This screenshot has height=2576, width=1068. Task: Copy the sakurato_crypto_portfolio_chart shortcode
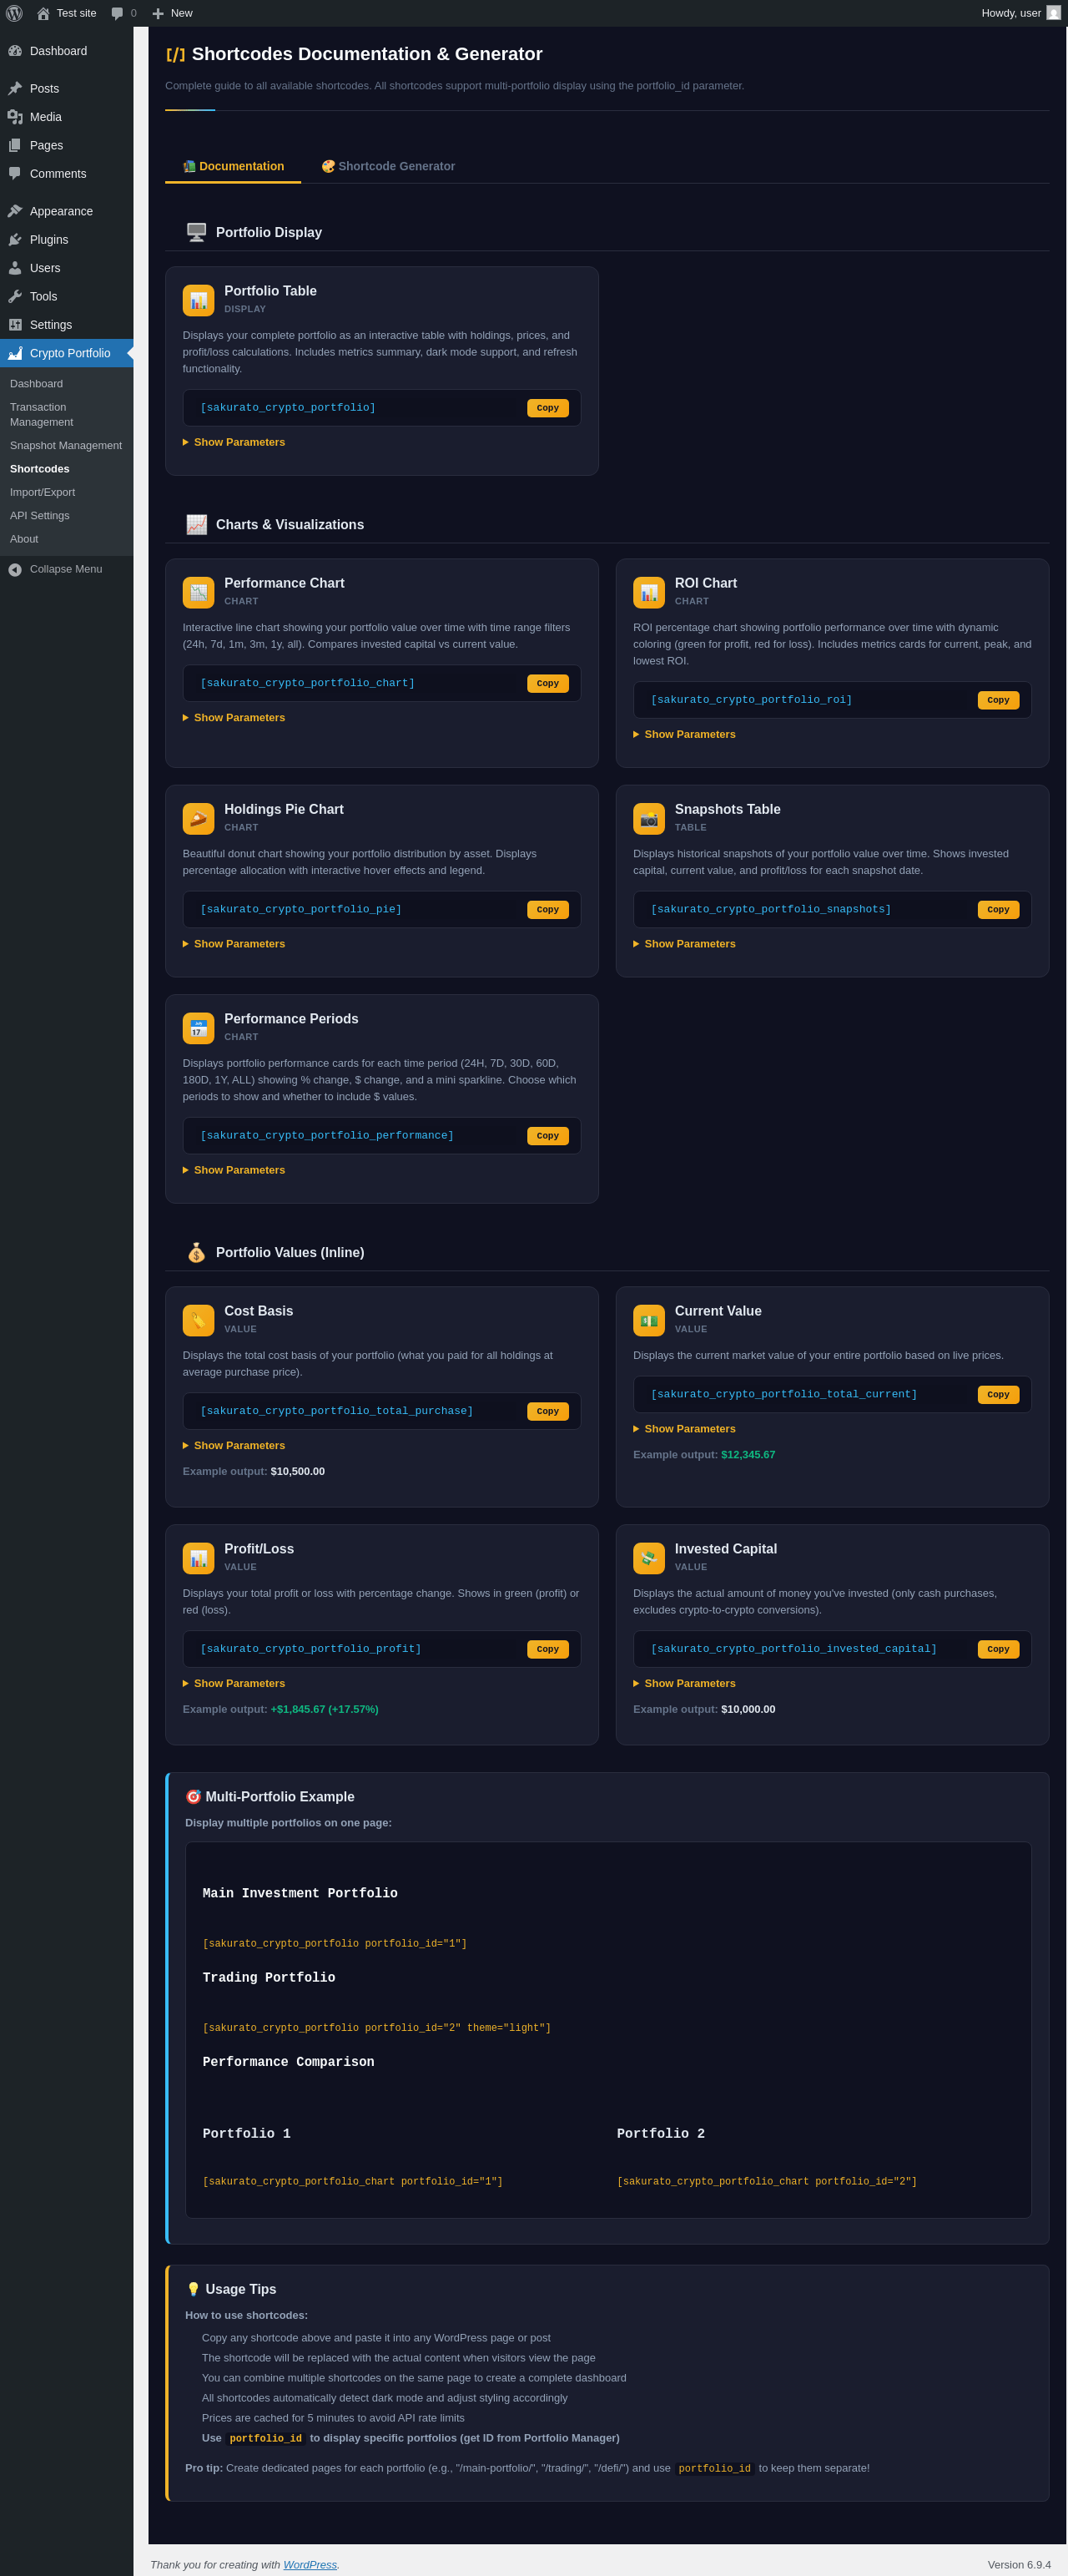coord(548,684)
